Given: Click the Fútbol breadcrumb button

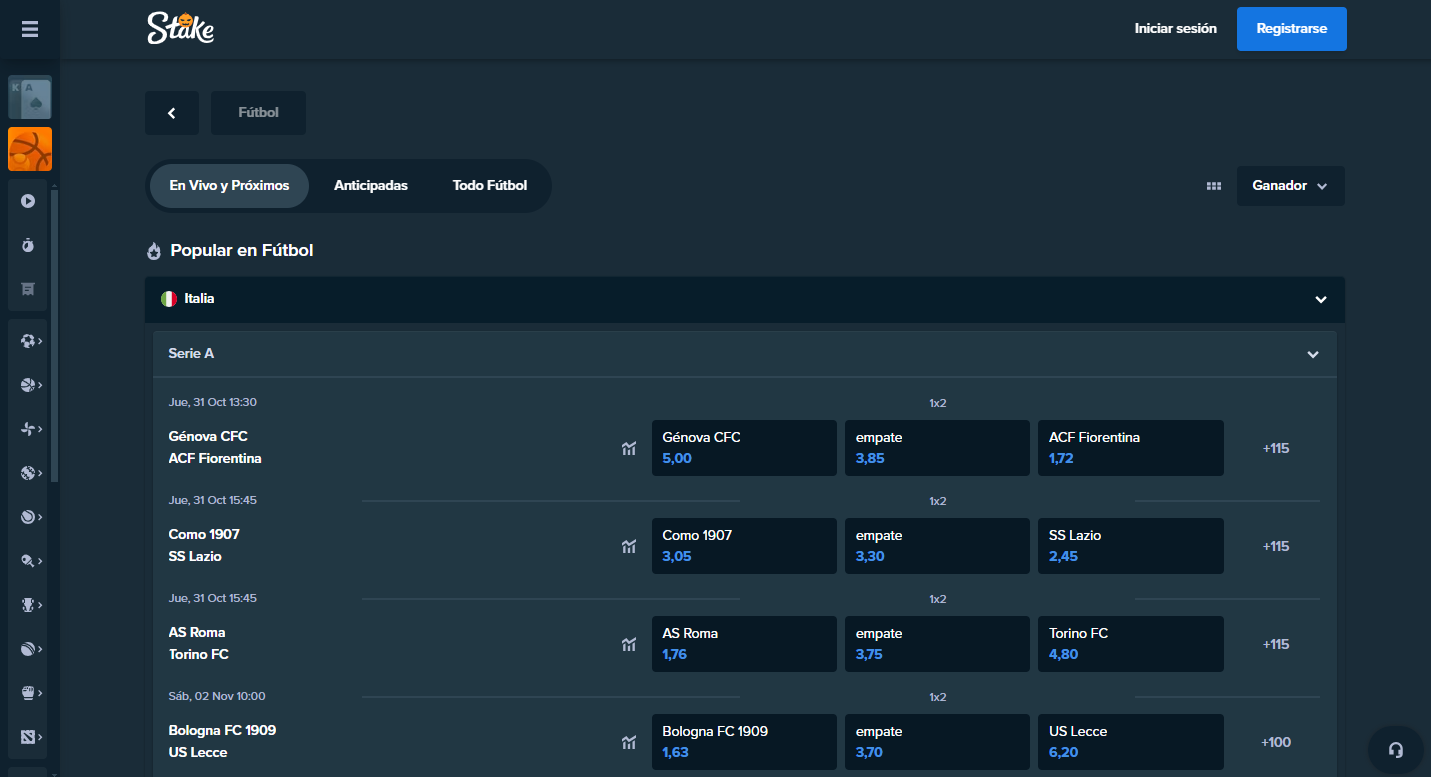Looking at the screenshot, I should 258,113.
